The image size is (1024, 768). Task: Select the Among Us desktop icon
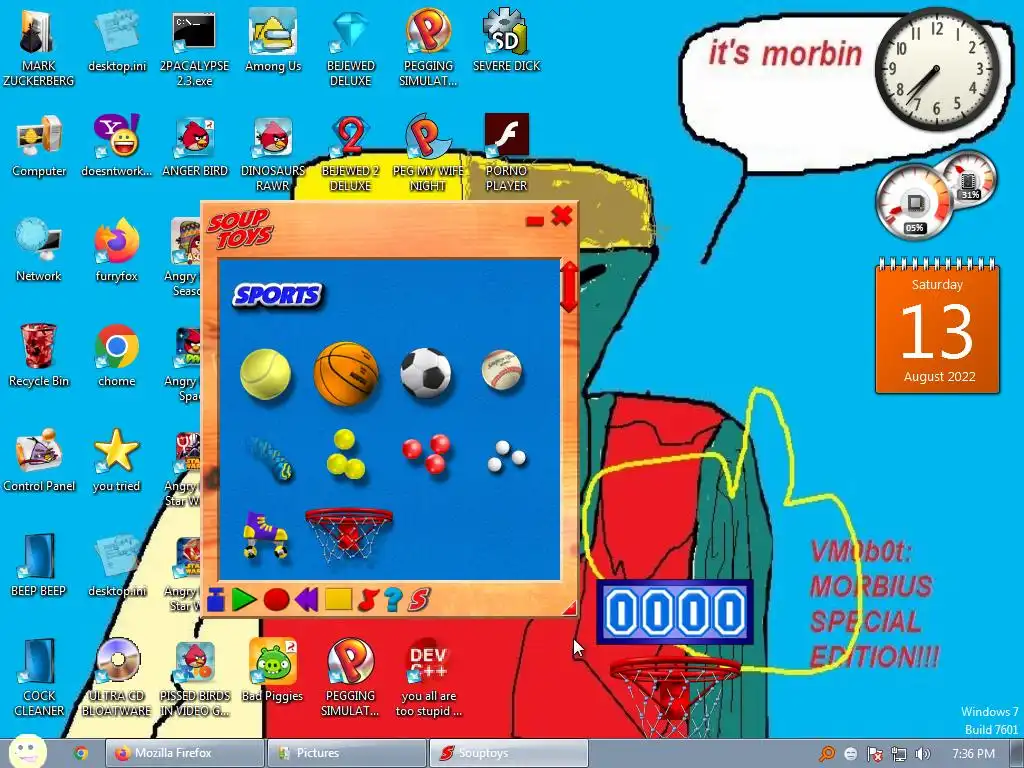click(x=273, y=41)
